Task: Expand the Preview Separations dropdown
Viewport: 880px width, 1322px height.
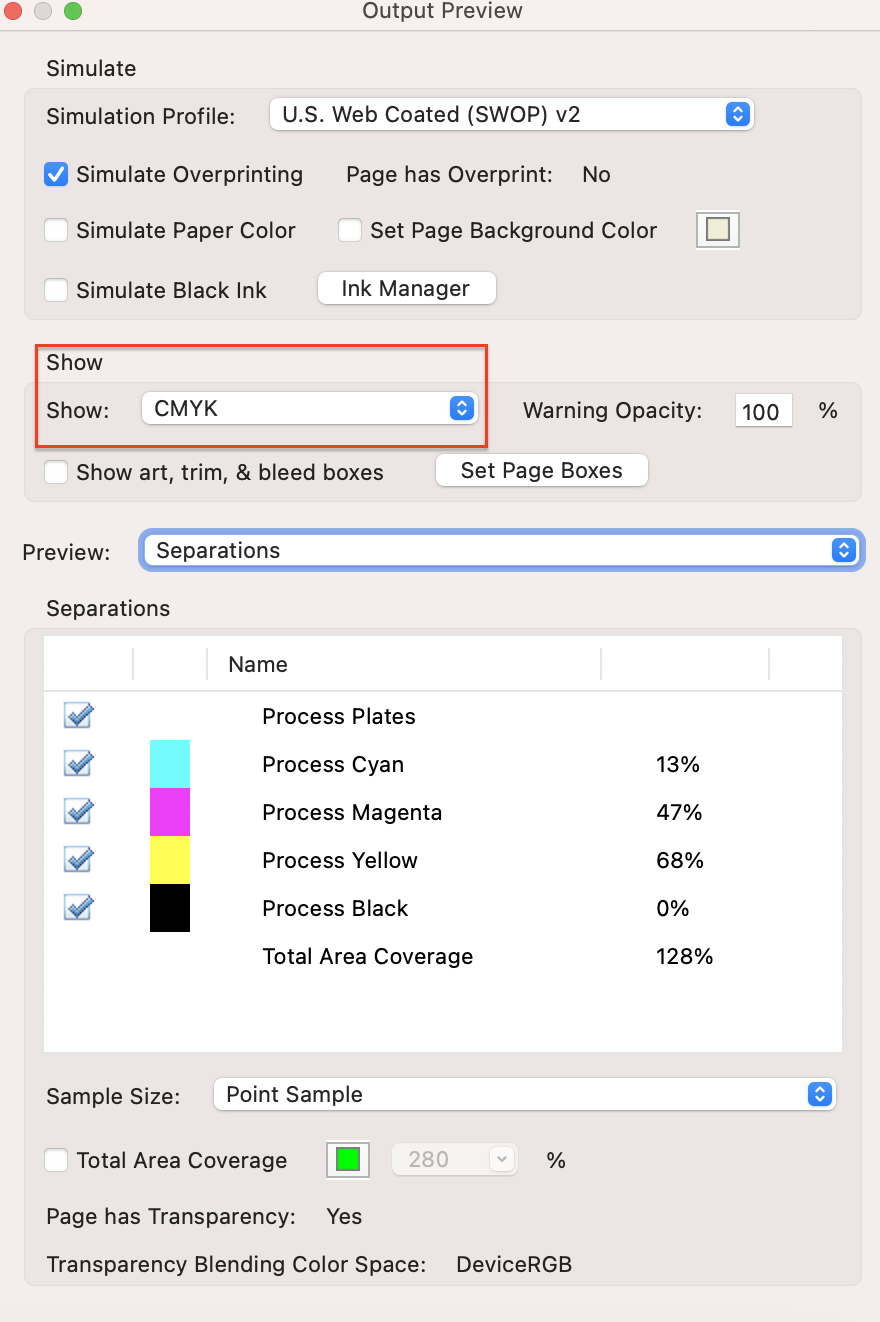Action: (x=501, y=550)
